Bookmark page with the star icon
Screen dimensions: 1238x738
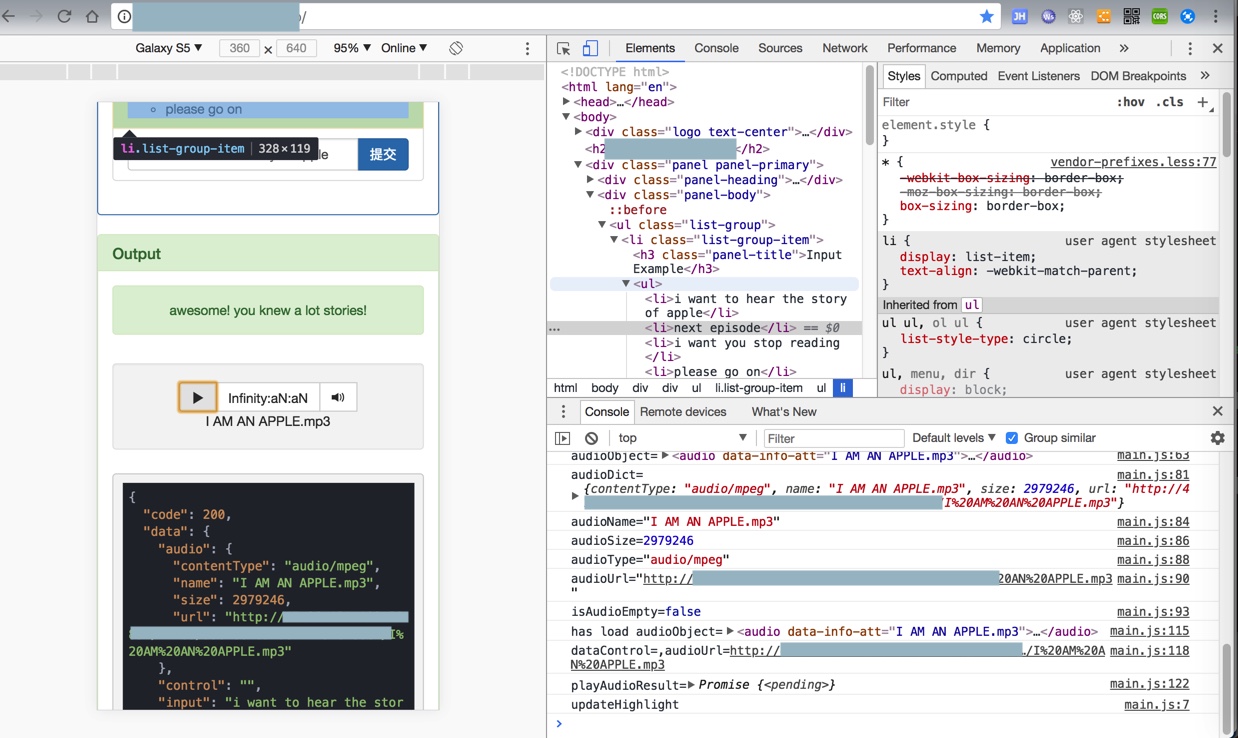987,16
